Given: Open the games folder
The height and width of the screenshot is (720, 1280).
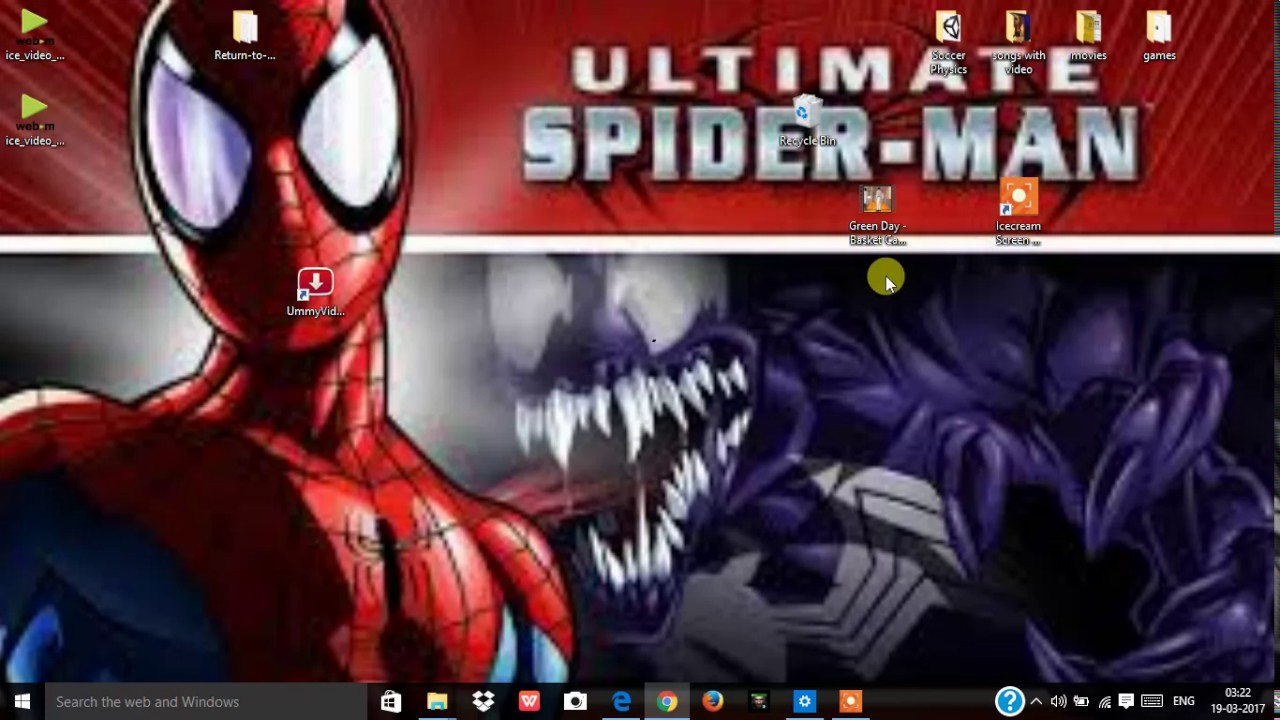Looking at the screenshot, I should (1159, 35).
